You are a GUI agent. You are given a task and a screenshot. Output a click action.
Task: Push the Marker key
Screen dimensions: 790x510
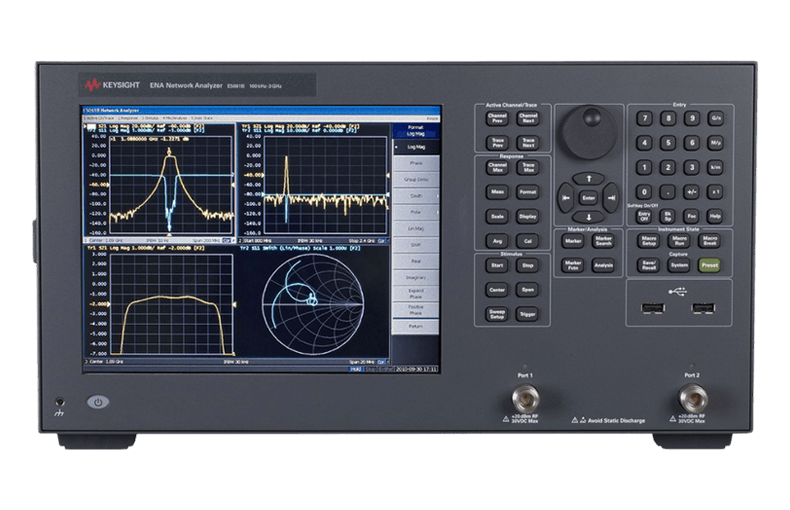click(x=573, y=241)
